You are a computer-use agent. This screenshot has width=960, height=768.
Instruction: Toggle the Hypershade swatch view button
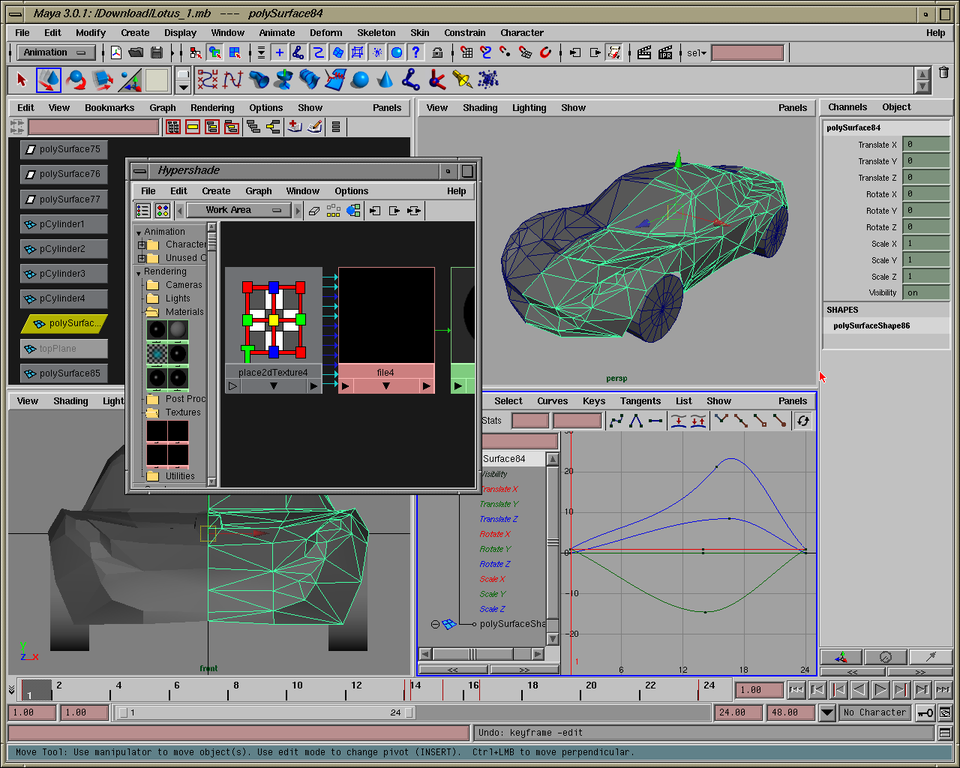tap(162, 210)
